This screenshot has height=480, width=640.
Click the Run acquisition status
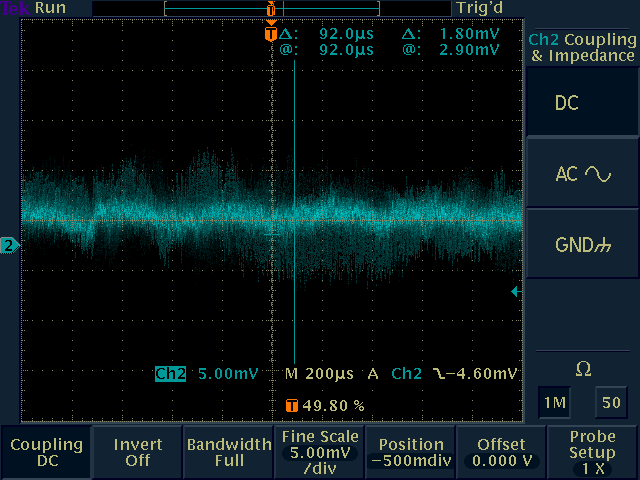tap(50, 8)
